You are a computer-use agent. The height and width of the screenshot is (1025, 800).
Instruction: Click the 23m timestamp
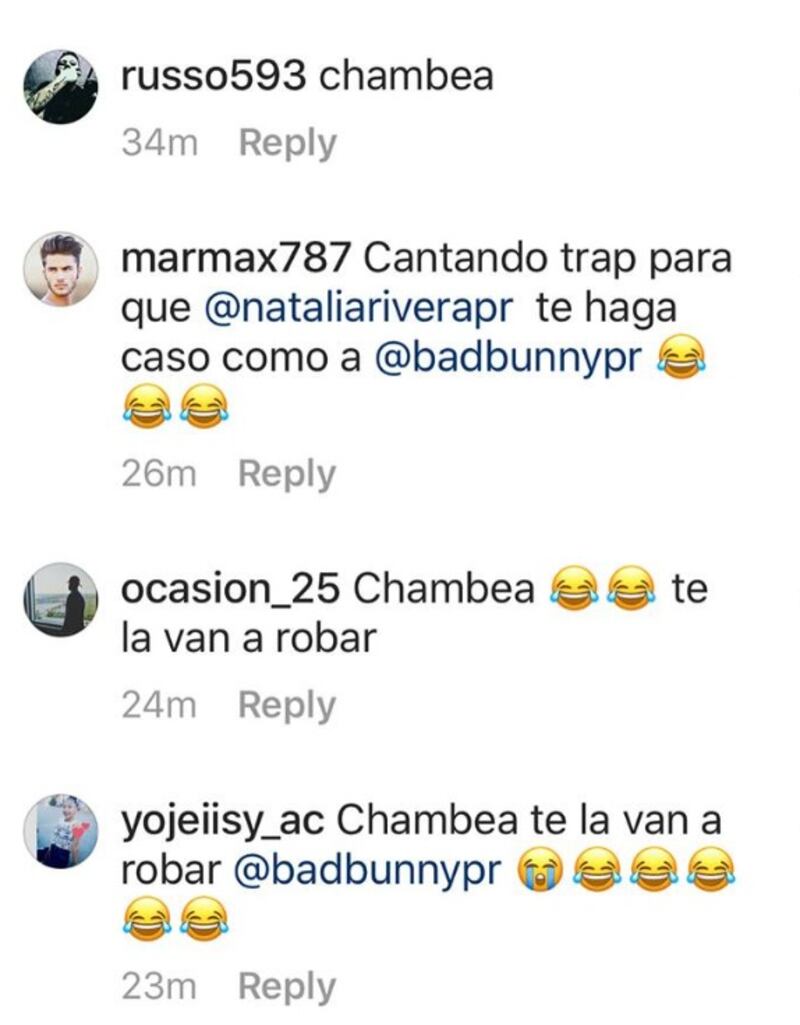click(x=159, y=986)
